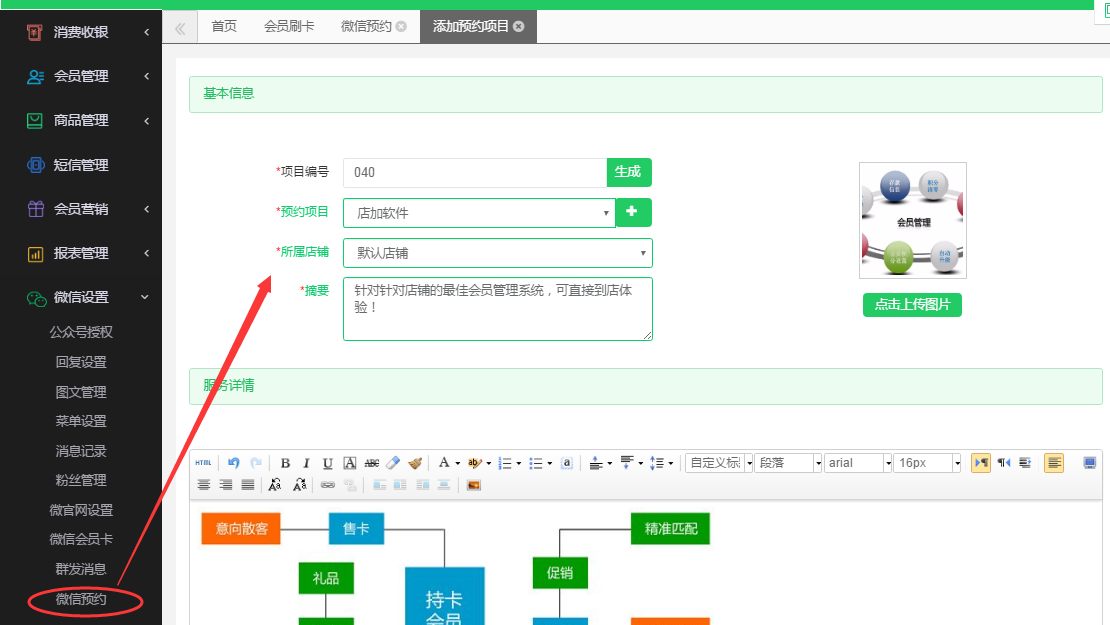This screenshot has width=1110, height=625.
Task: Click the insert hyperlink icon
Action: 327,486
